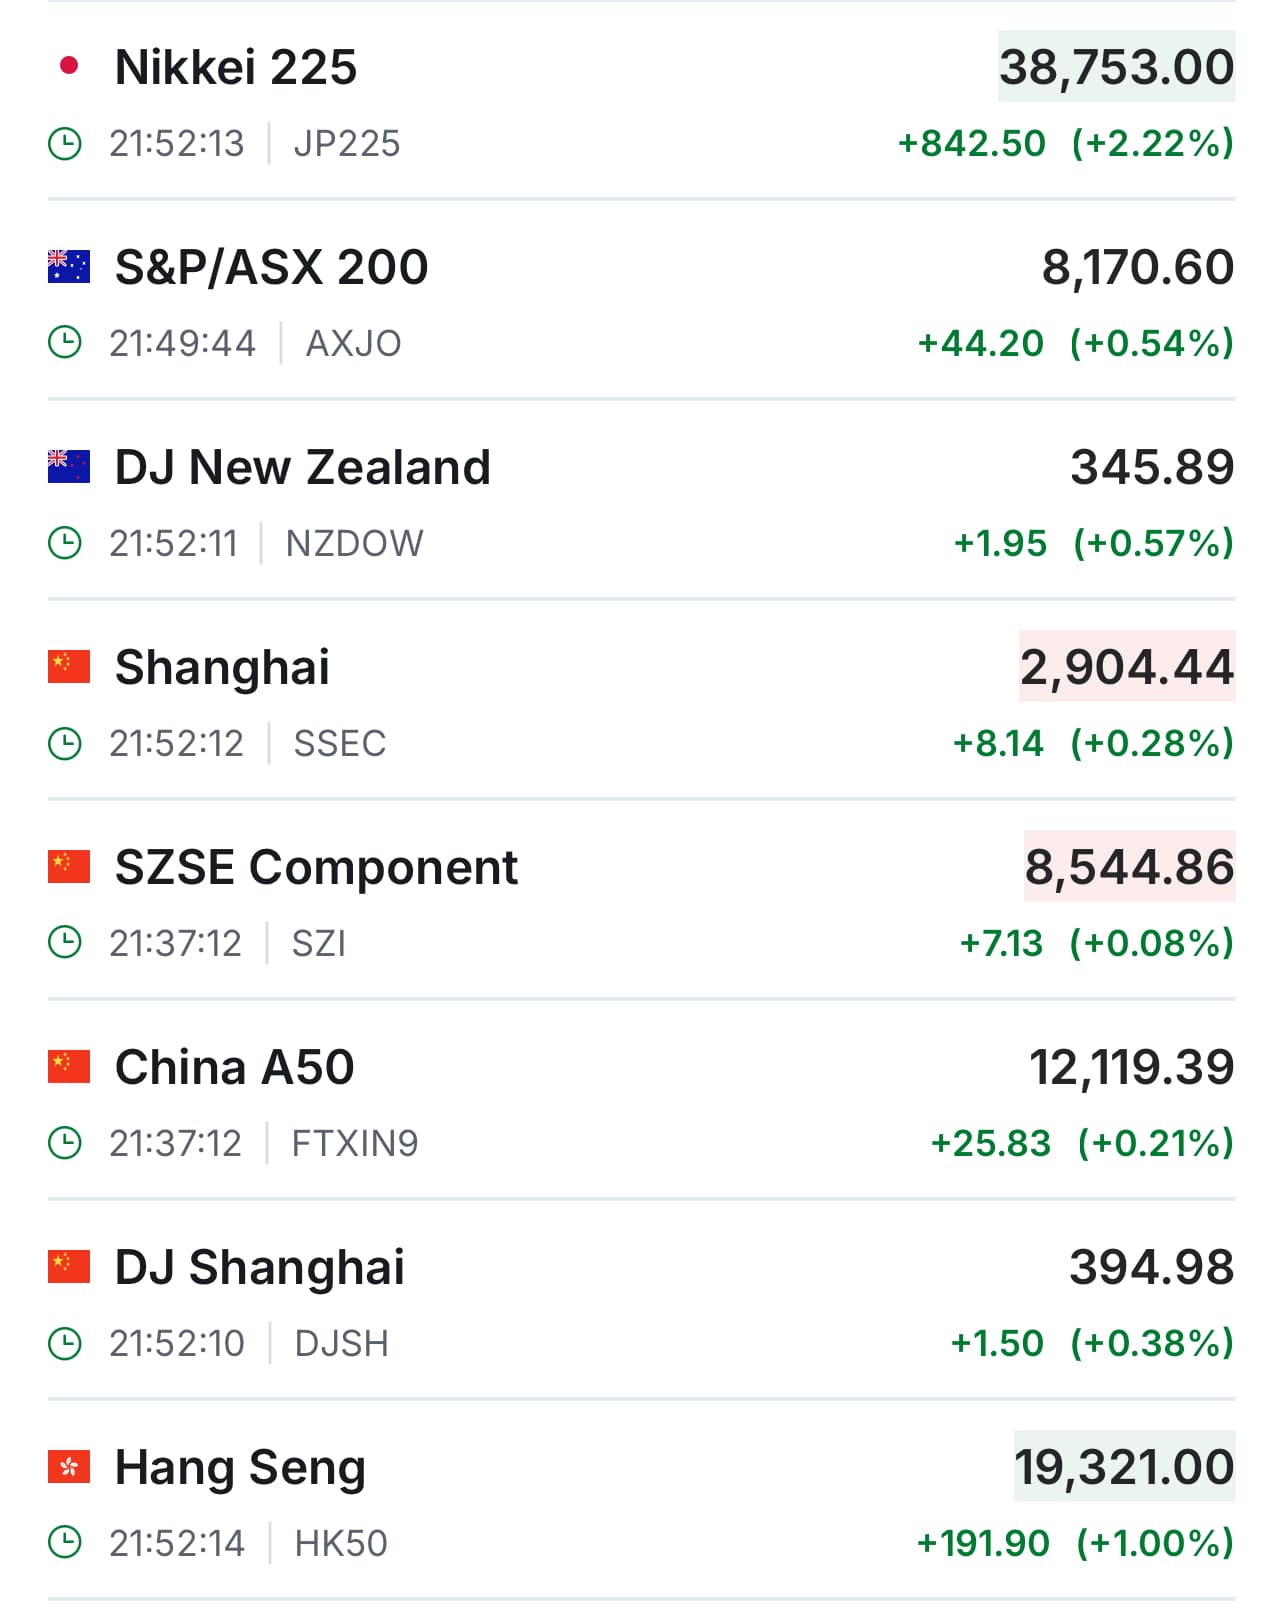Select the DJ New Zealand index name

303,467
